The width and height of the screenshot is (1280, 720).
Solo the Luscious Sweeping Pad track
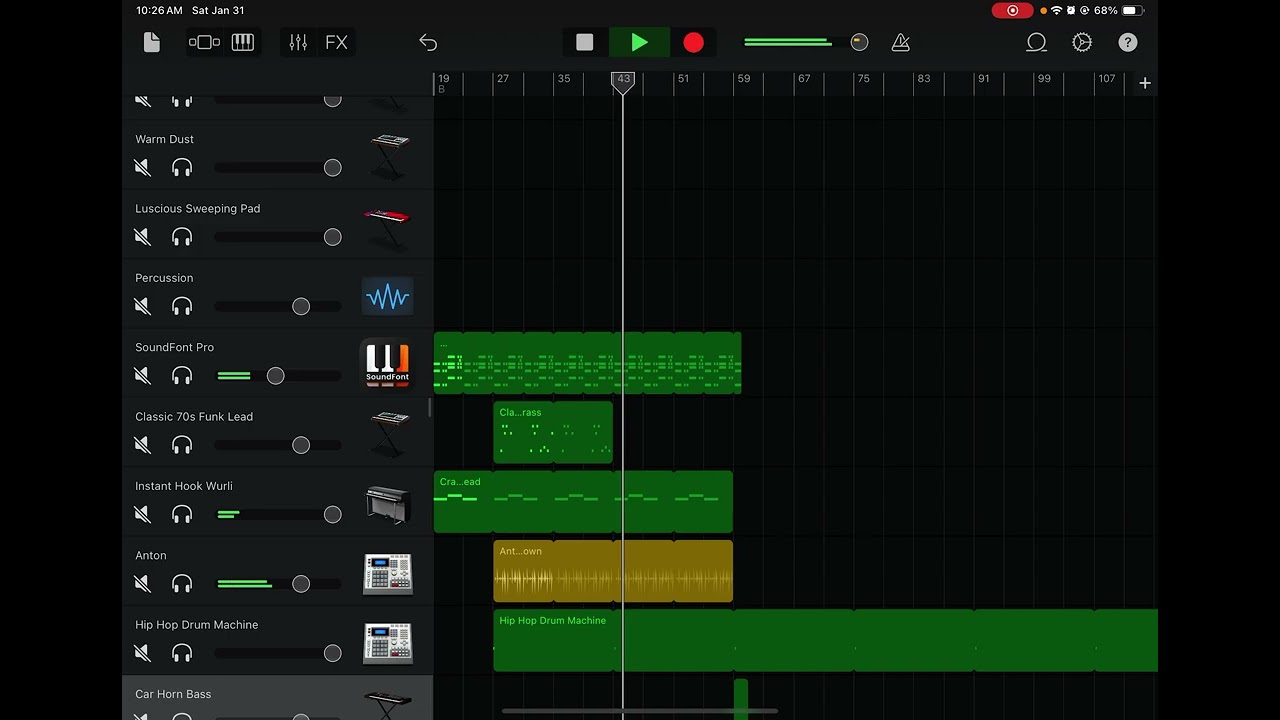[182, 237]
